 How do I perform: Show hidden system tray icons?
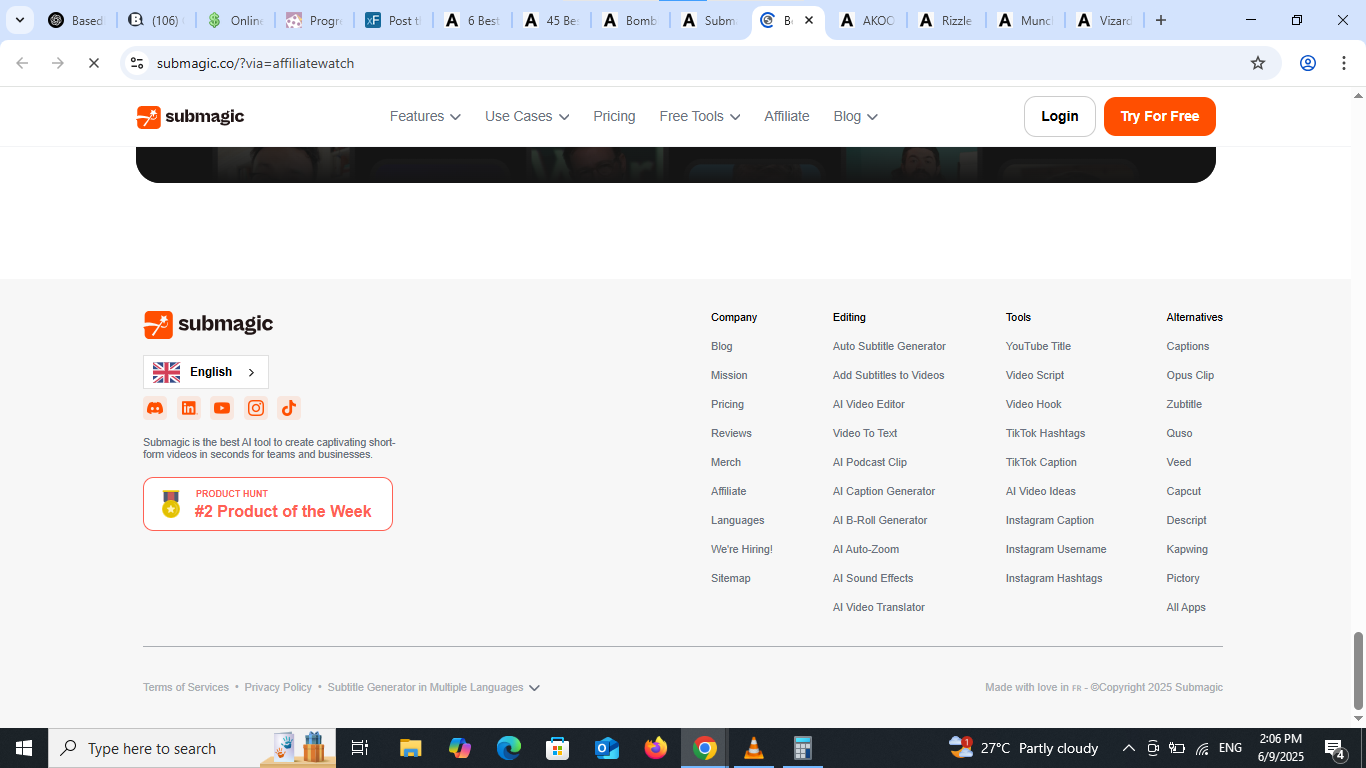click(x=1129, y=748)
